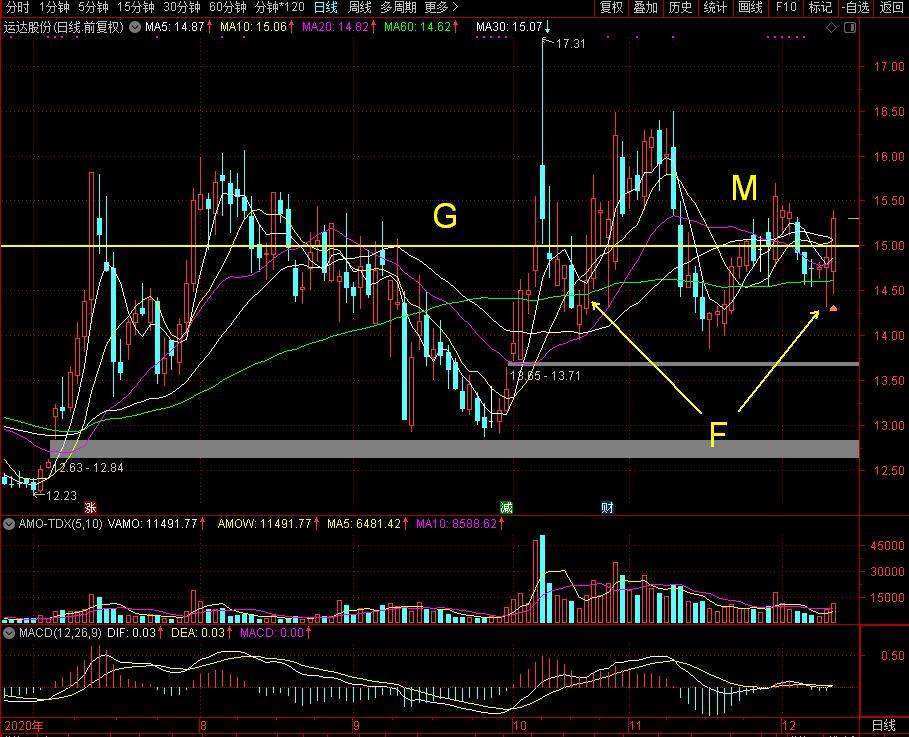The width and height of the screenshot is (909, 737).
Task: Select the 60分钟 period tab
Action: tap(227, 8)
